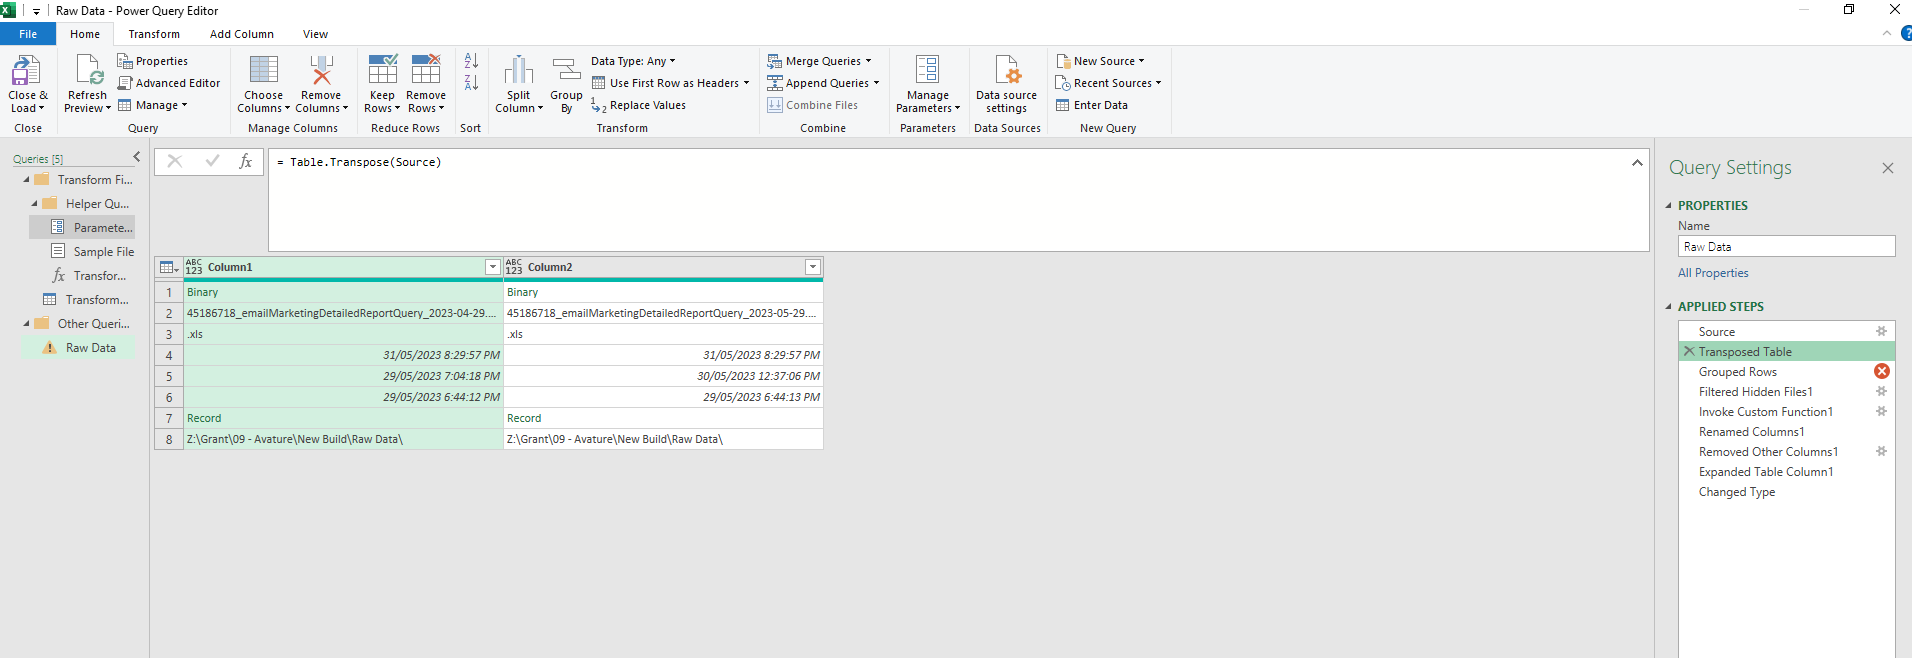1912x658 pixels.
Task: Collapse the Queries pane
Action: coord(137,157)
